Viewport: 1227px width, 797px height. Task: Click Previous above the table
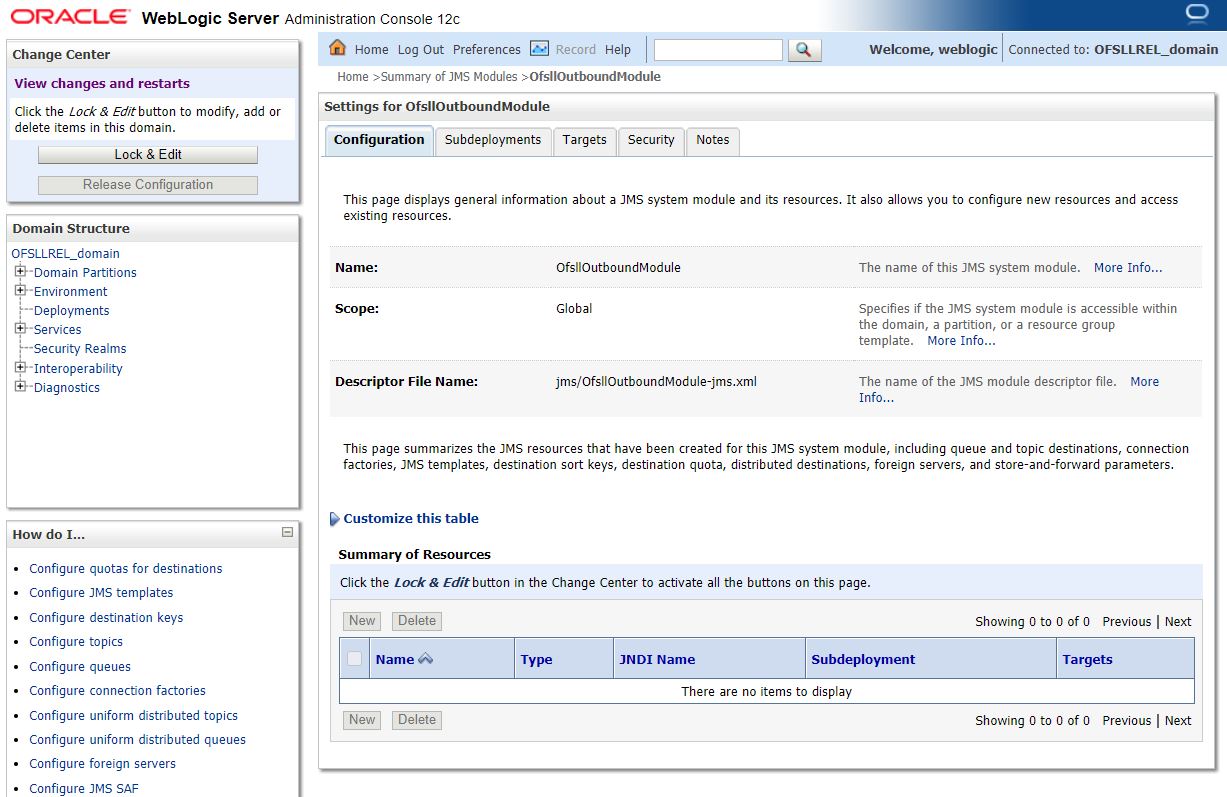[x=1127, y=621]
